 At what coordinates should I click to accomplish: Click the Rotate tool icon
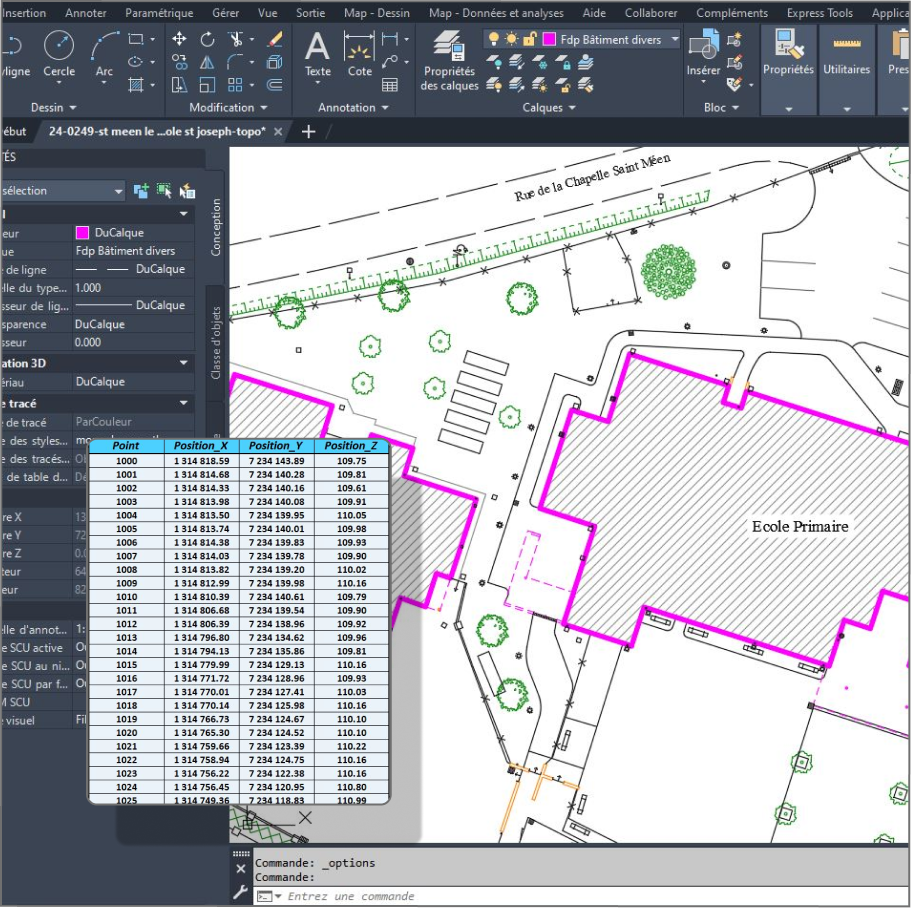click(x=207, y=39)
